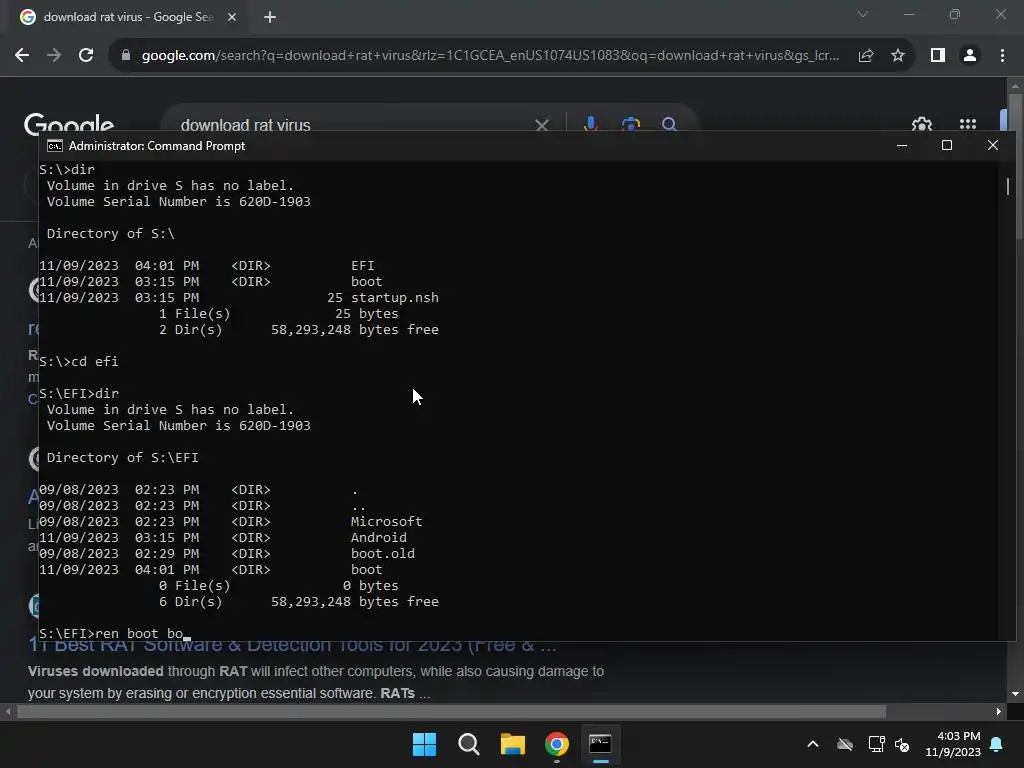The height and width of the screenshot is (768, 1024).
Task: Close the 'download rat virus' tab
Action: 232,17
